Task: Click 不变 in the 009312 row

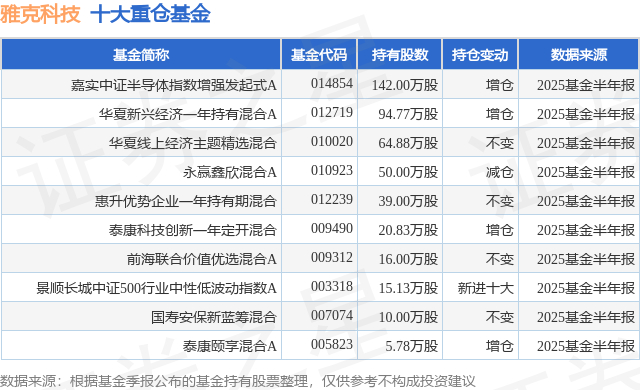Action: (500, 259)
